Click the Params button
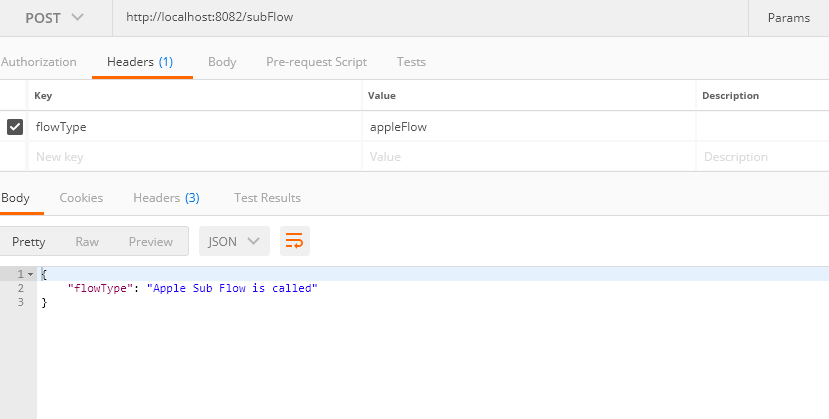829x419 pixels. click(788, 18)
